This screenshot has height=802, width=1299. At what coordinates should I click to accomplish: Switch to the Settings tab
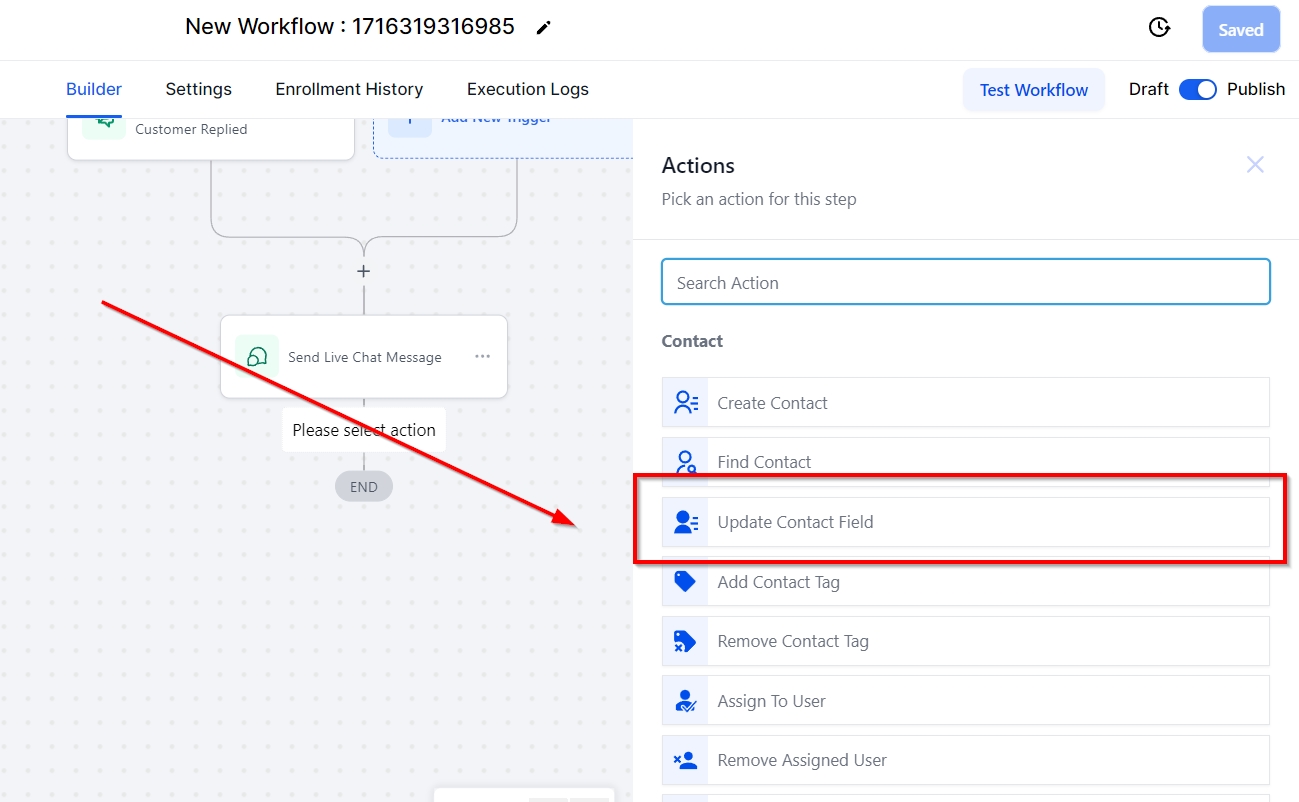[198, 89]
